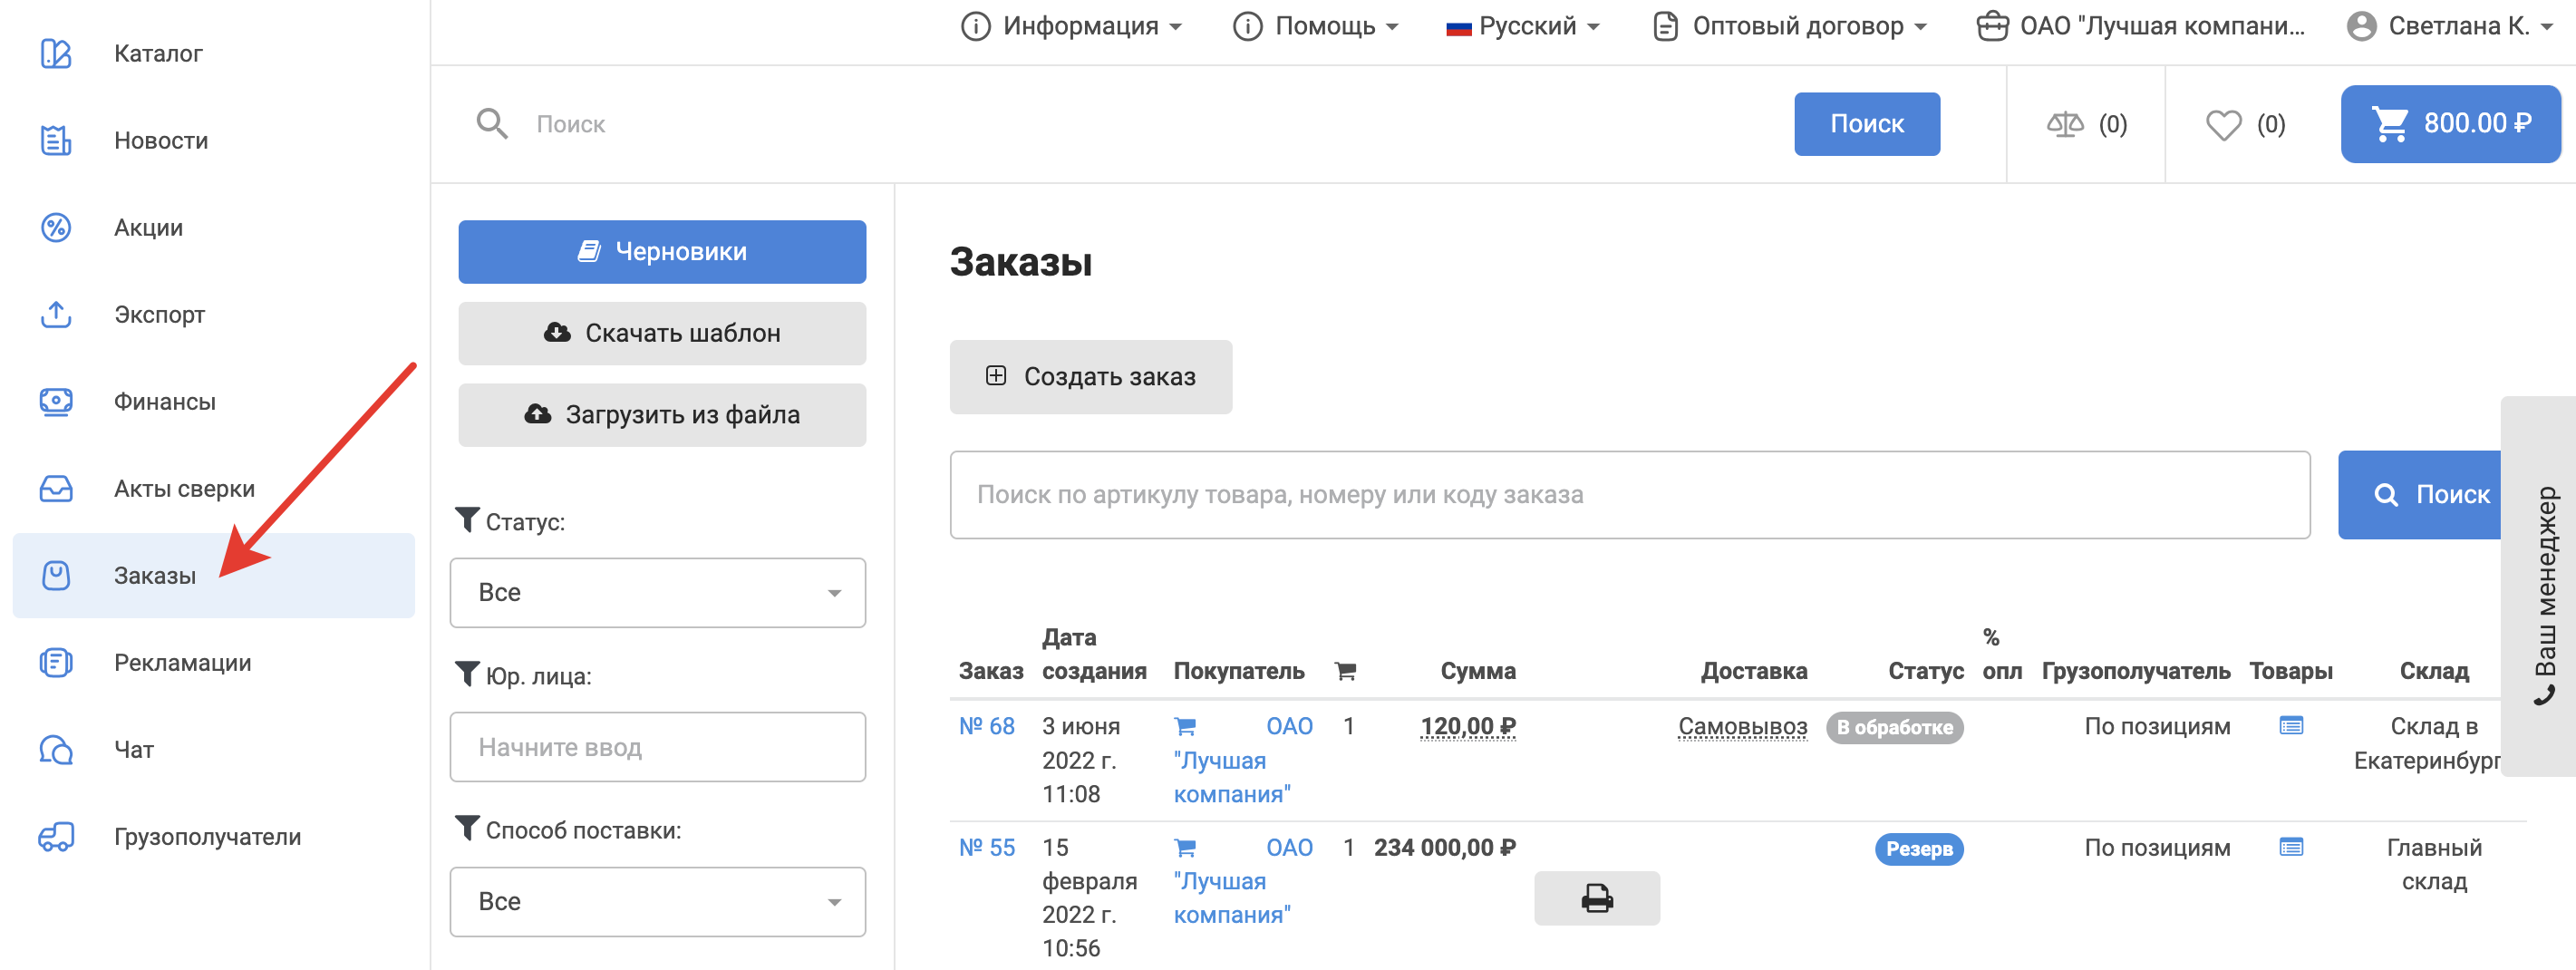Open goods list icon for order 68

pyautogui.click(x=2290, y=726)
